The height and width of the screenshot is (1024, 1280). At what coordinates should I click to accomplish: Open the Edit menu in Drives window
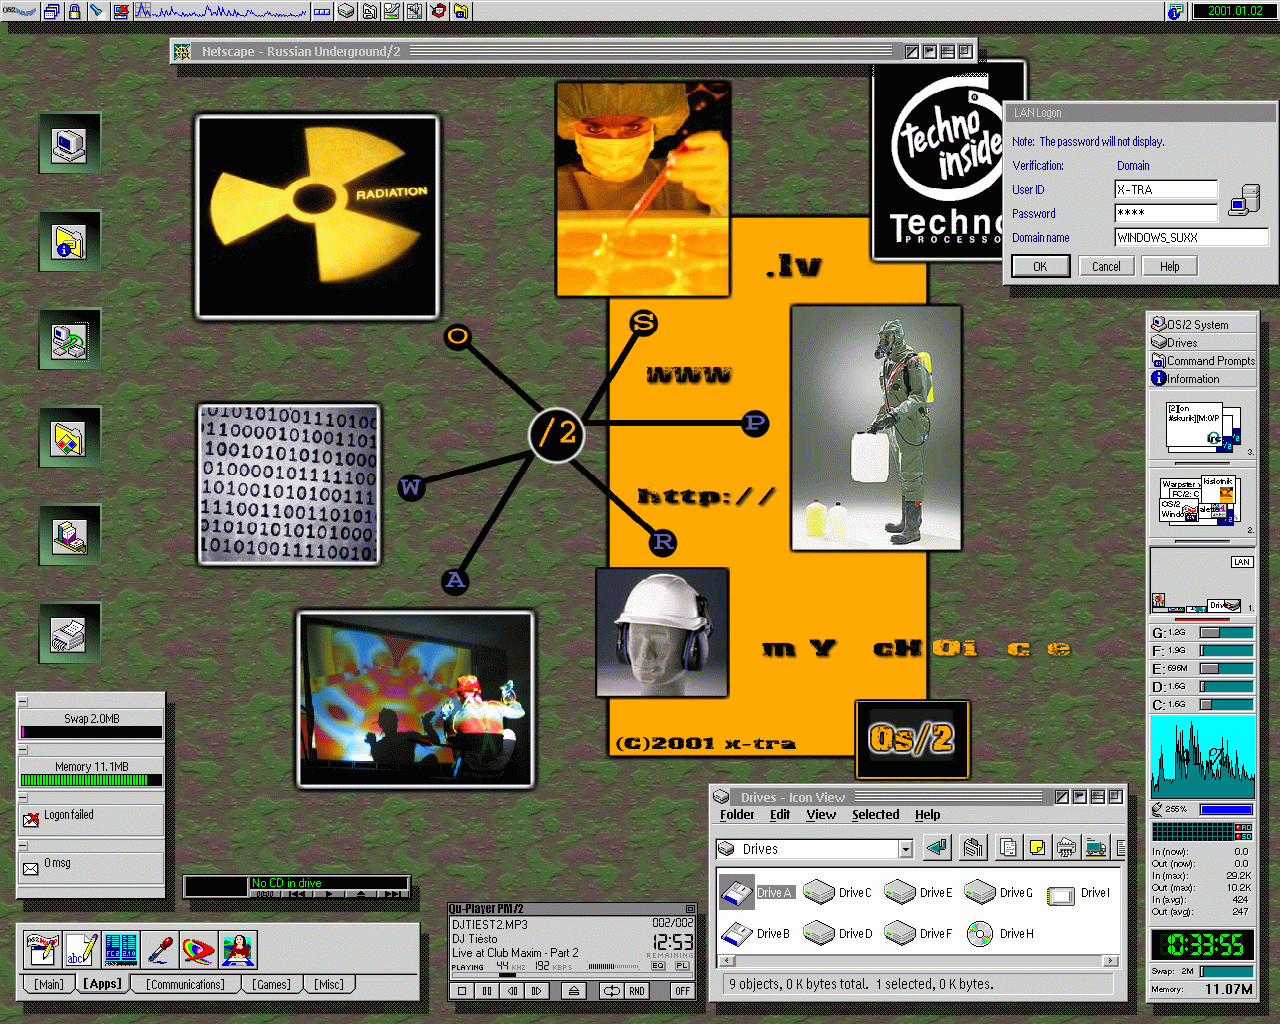780,815
